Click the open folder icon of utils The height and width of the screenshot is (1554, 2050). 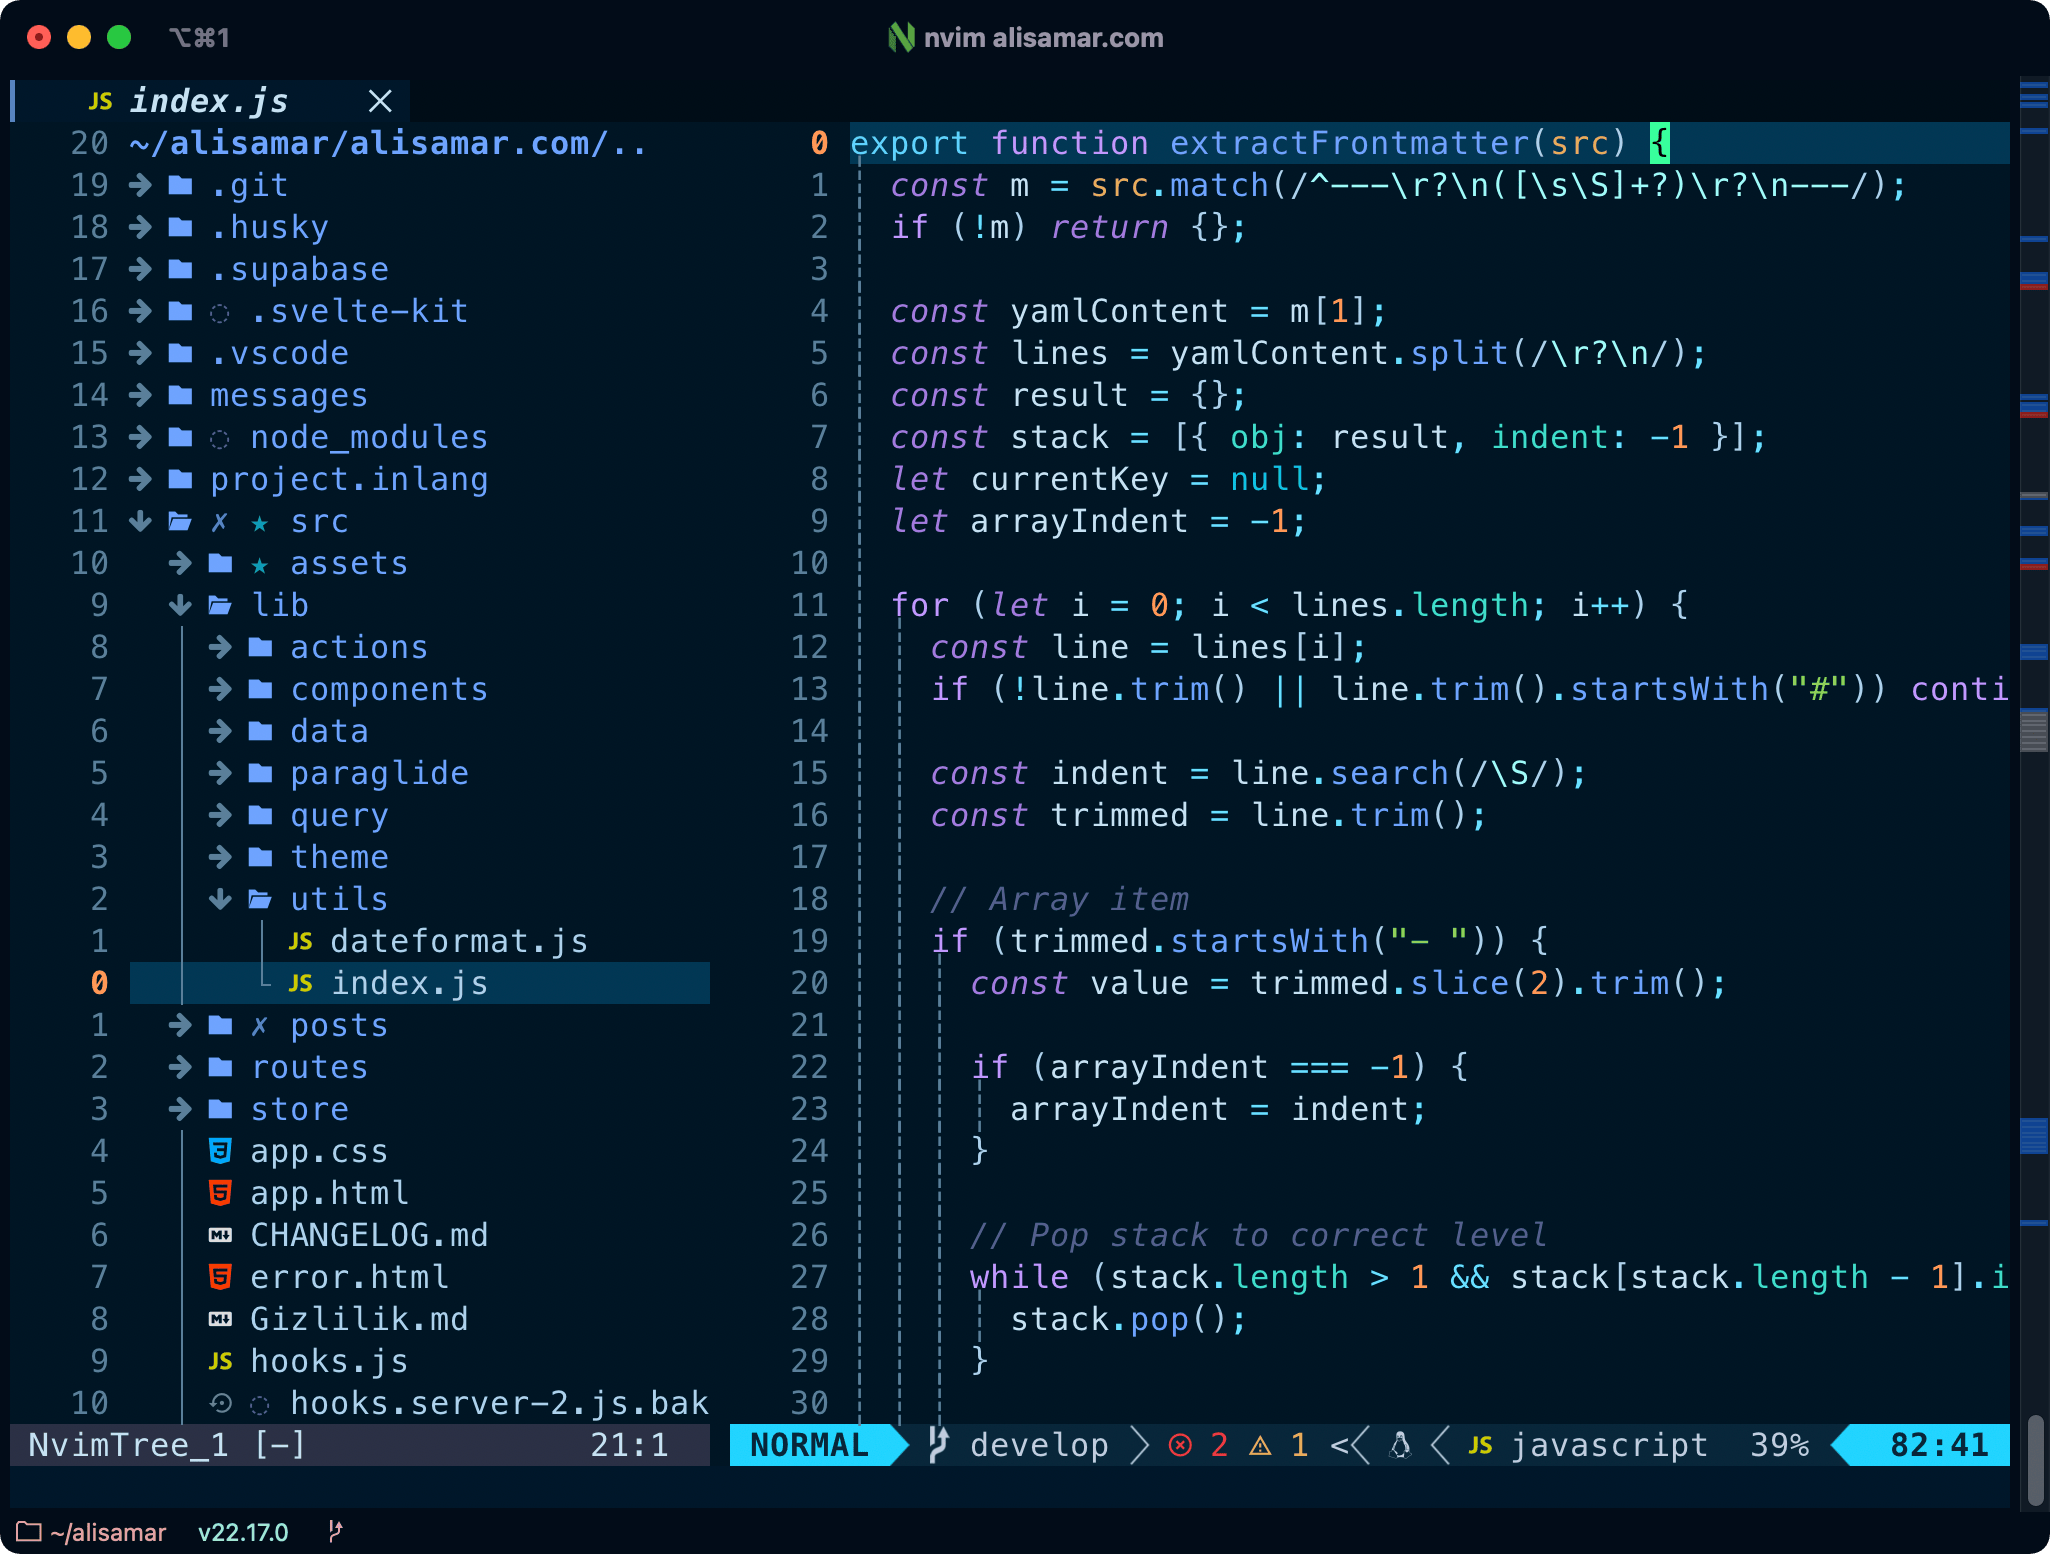point(258,899)
